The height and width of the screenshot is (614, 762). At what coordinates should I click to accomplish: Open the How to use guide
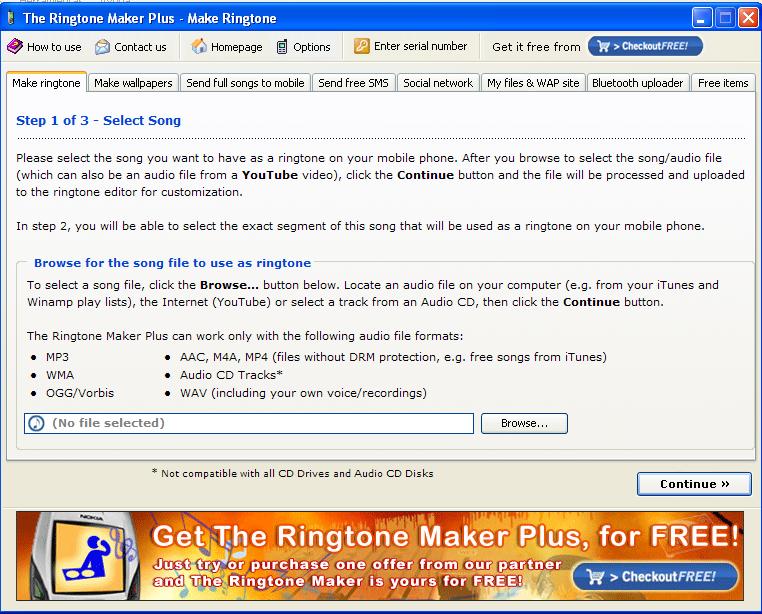(x=44, y=47)
